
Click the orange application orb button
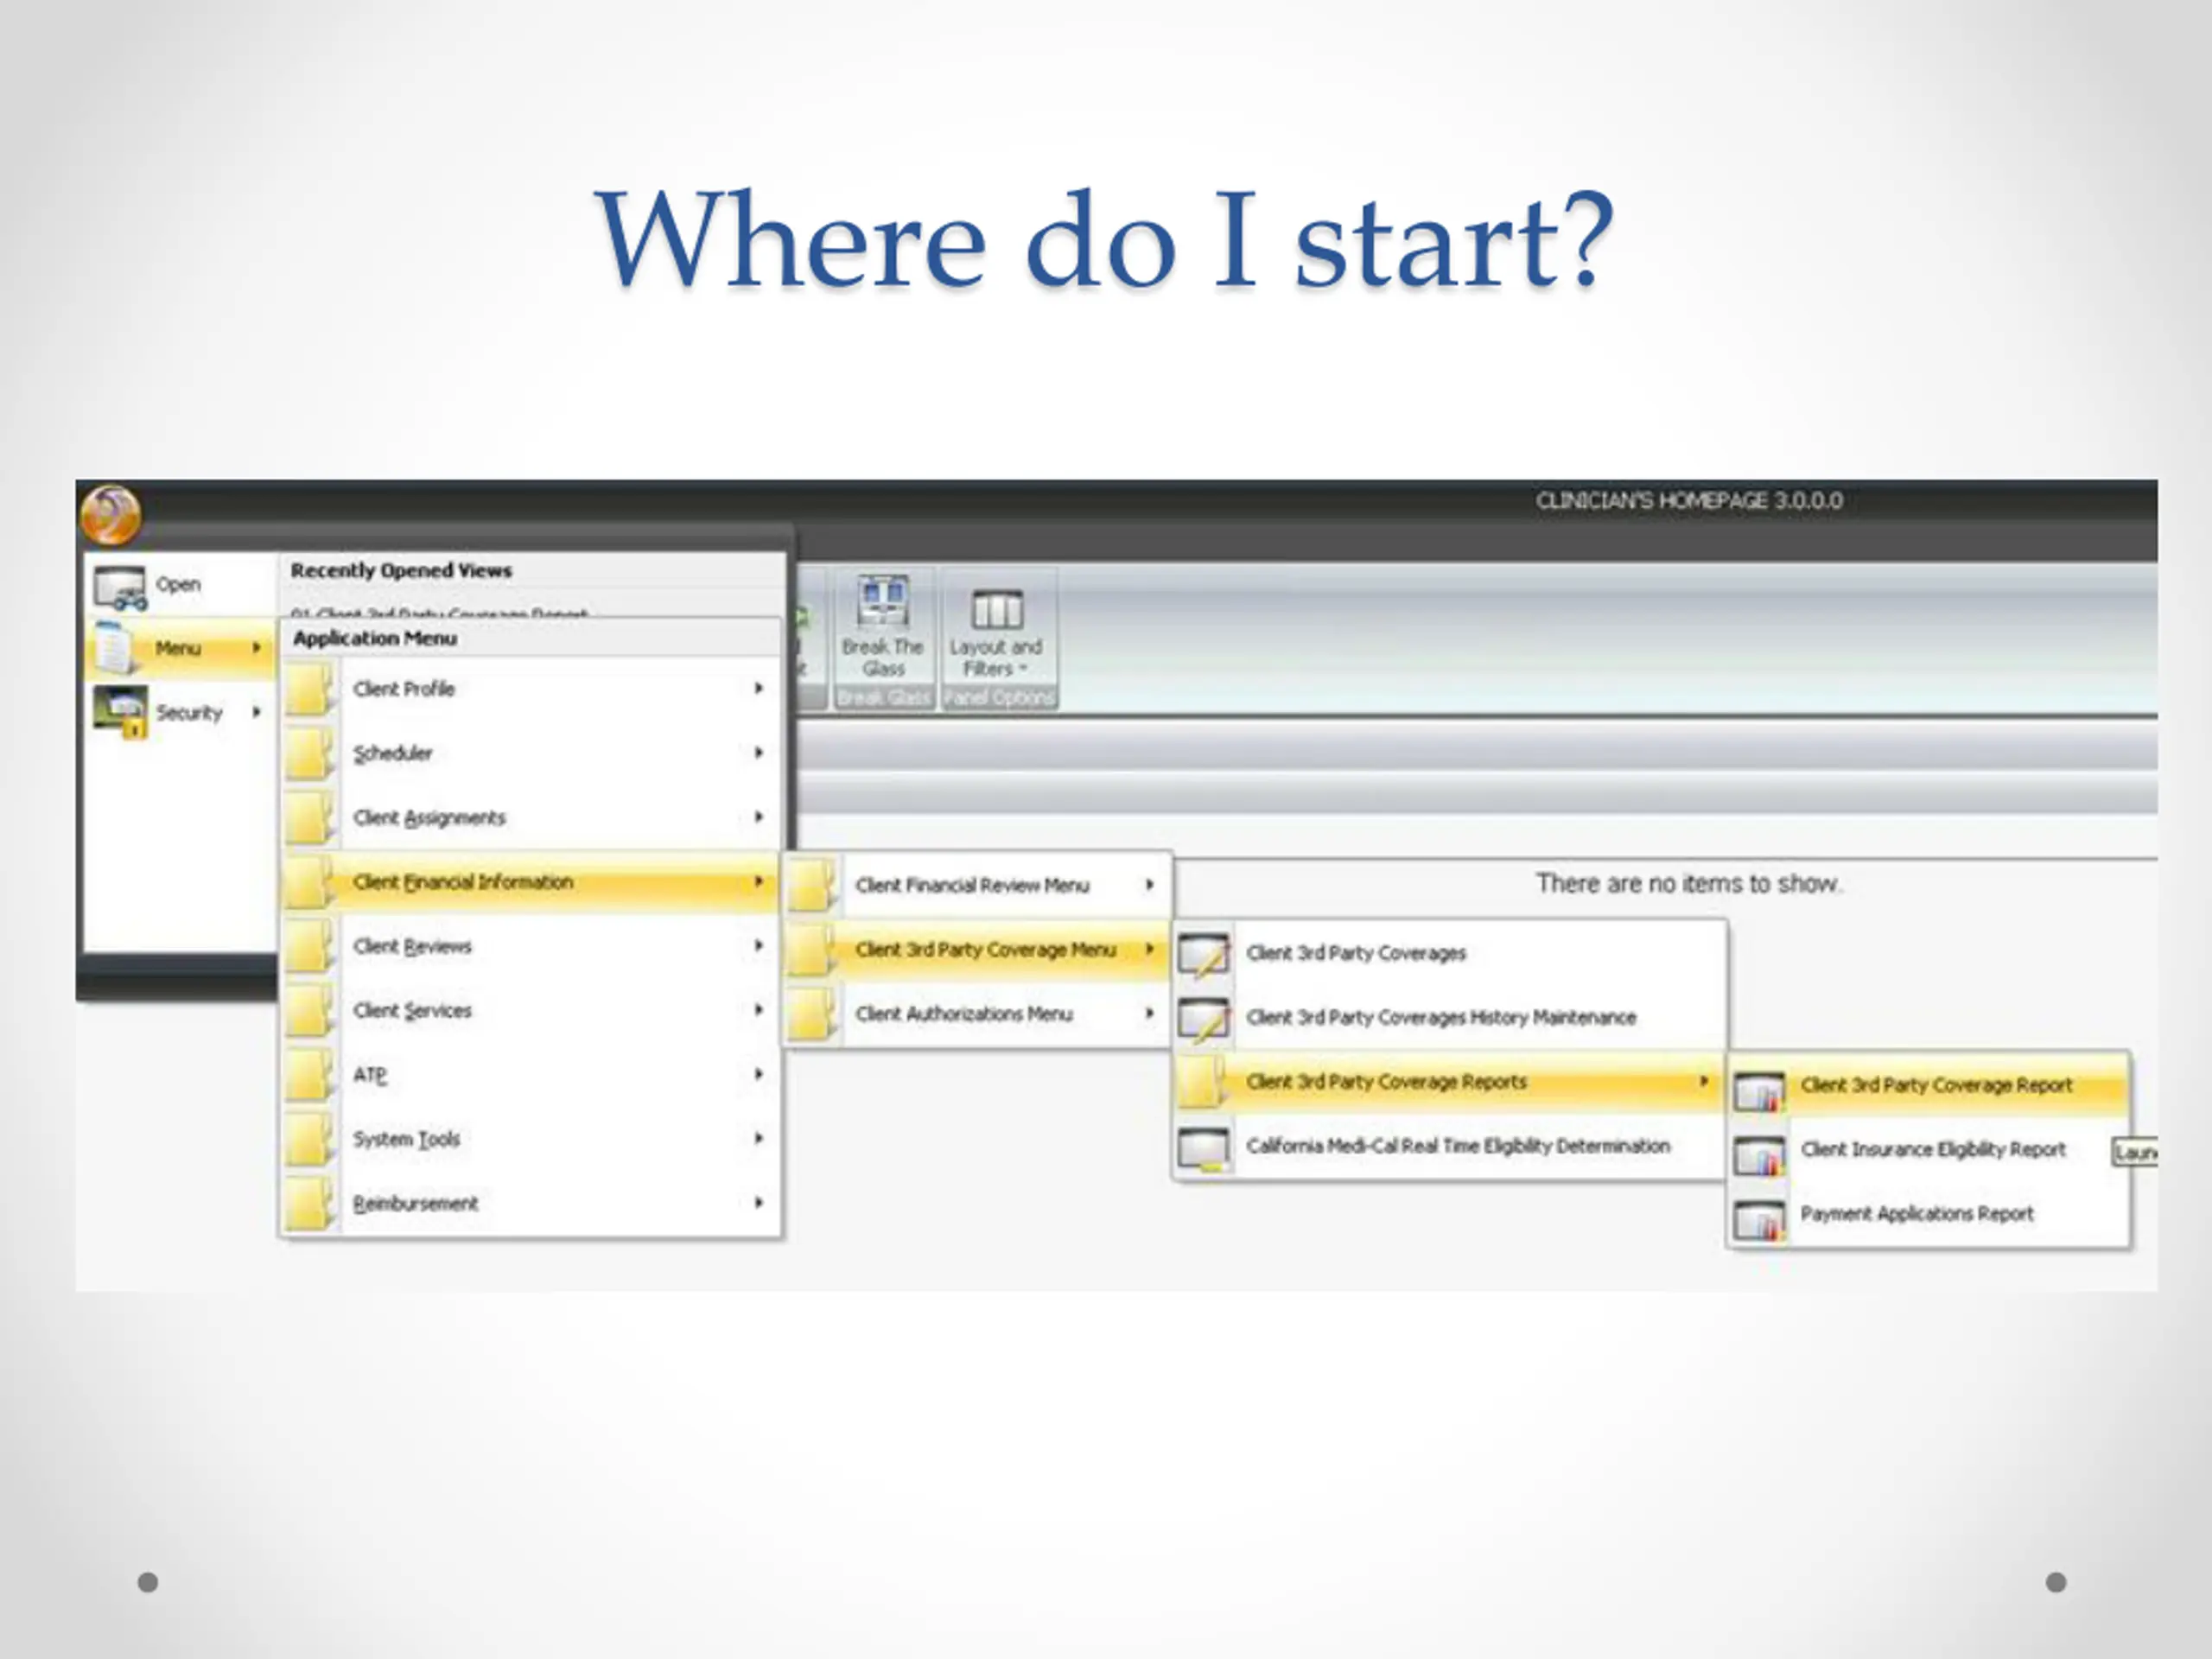pyautogui.click(x=110, y=515)
